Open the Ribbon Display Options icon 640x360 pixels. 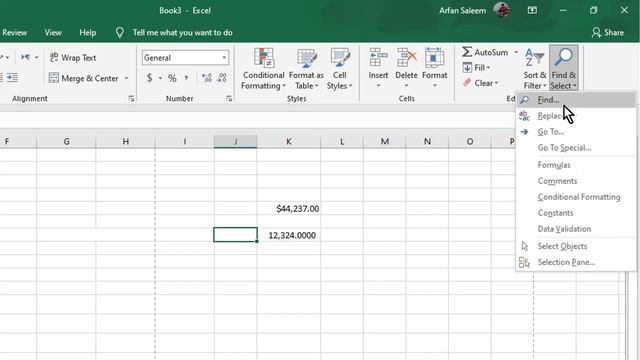pyautogui.click(x=532, y=10)
